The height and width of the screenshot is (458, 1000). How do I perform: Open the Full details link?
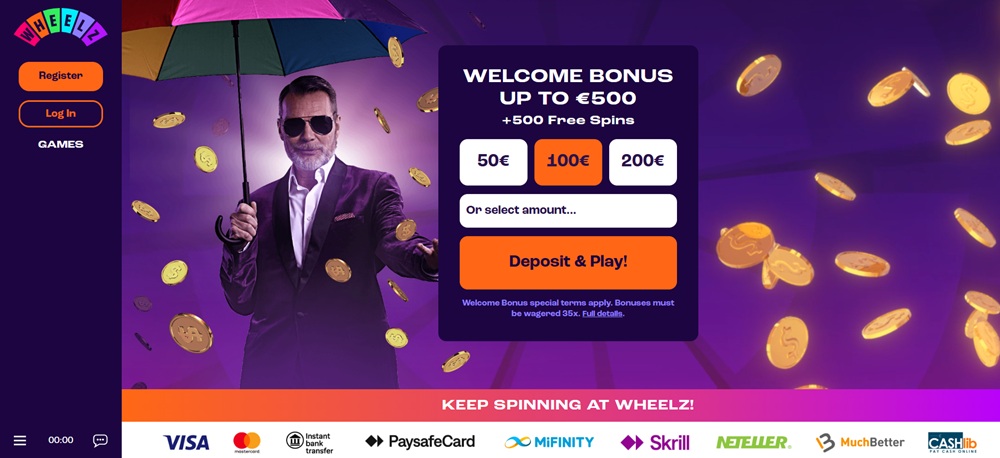(x=602, y=314)
